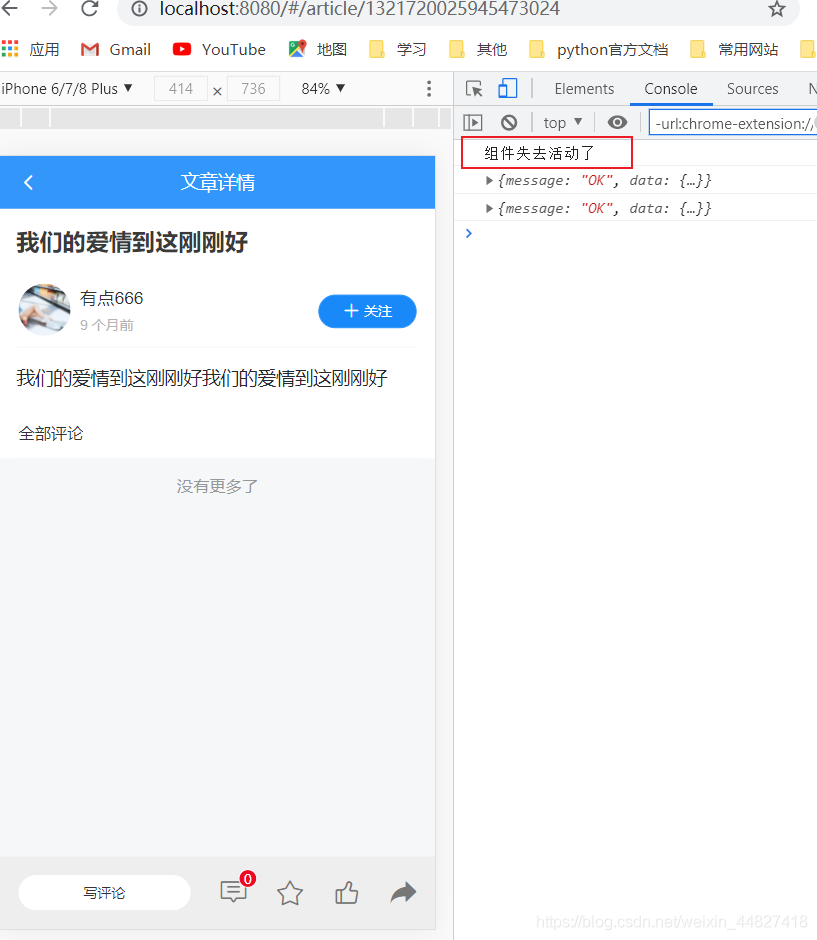Screen dimensions: 817x940
Task: Click the site info icon in address bar
Action: (x=139, y=9)
